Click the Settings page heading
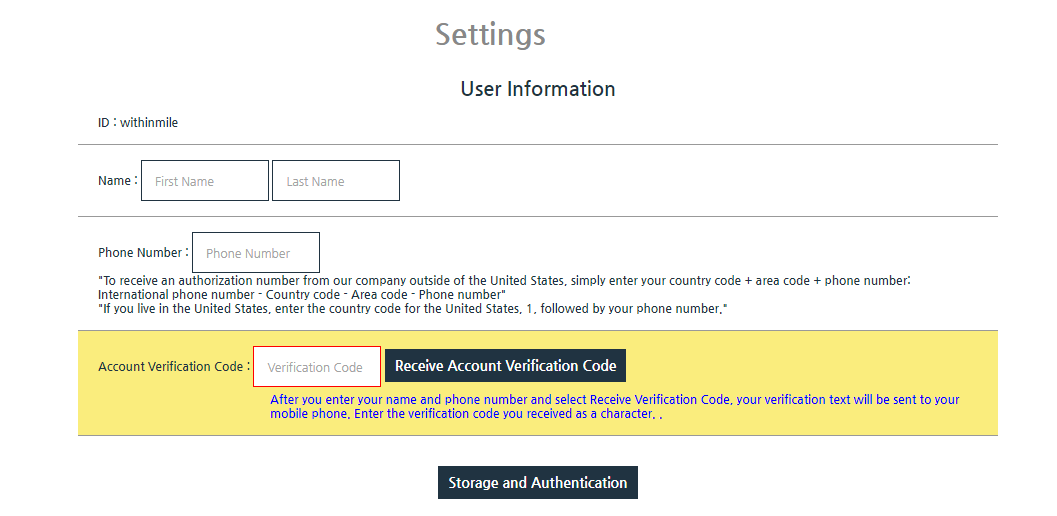The height and width of the screenshot is (516, 1057). [490, 34]
